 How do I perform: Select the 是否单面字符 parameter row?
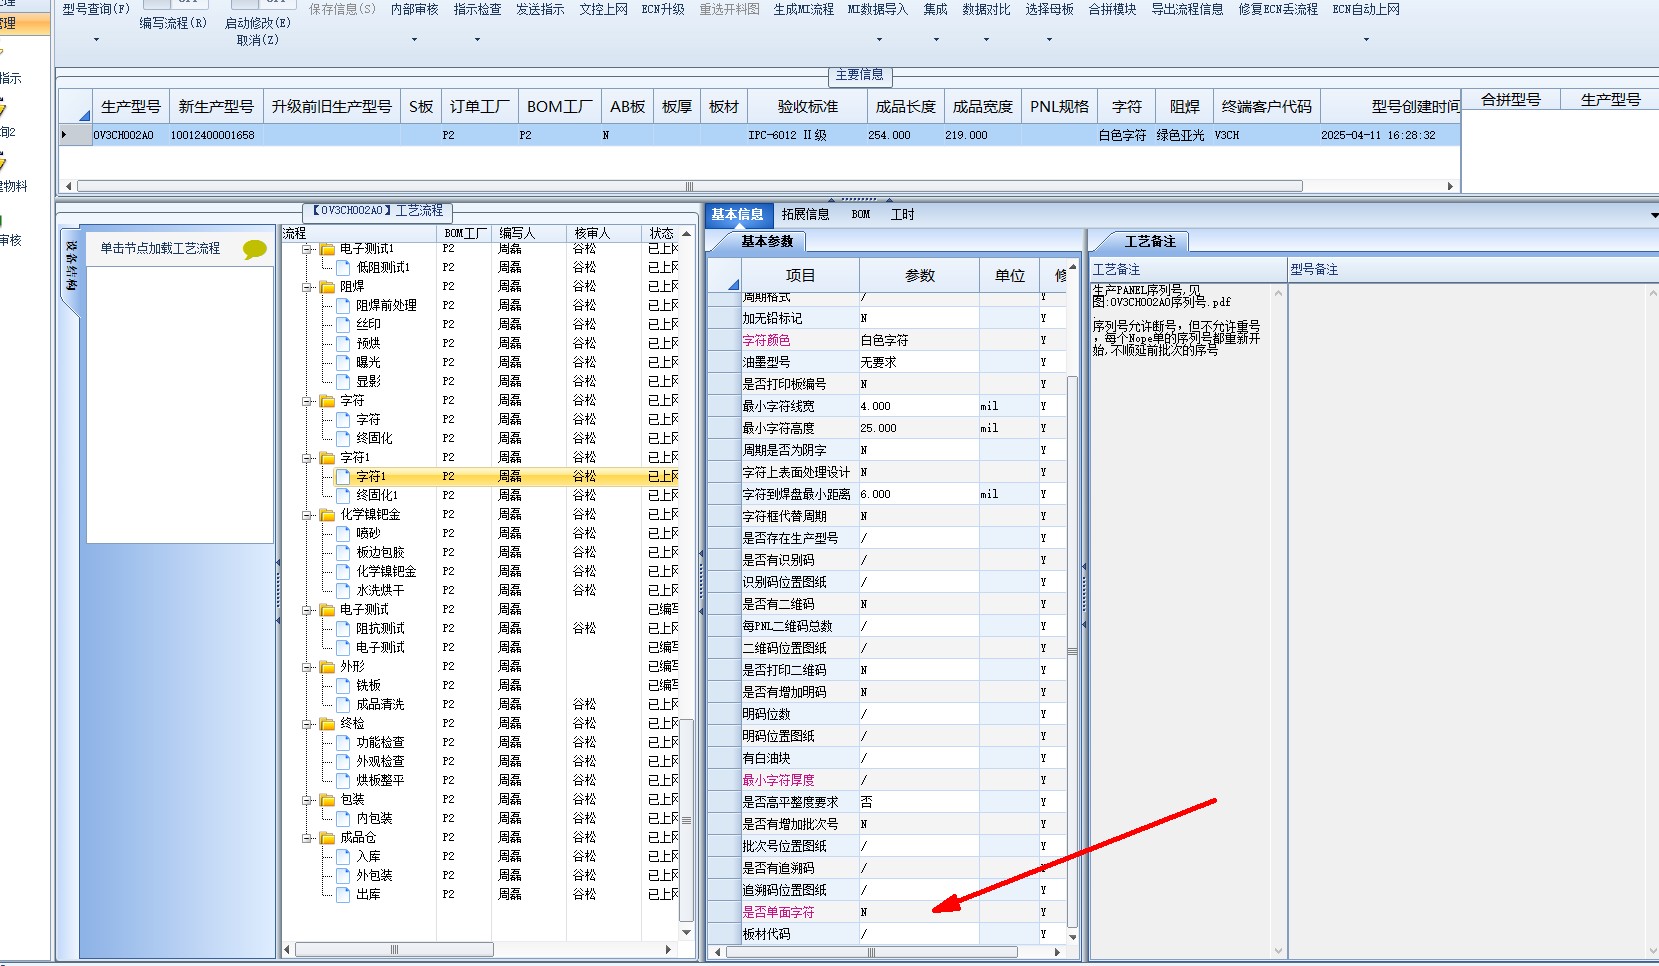tap(888, 912)
